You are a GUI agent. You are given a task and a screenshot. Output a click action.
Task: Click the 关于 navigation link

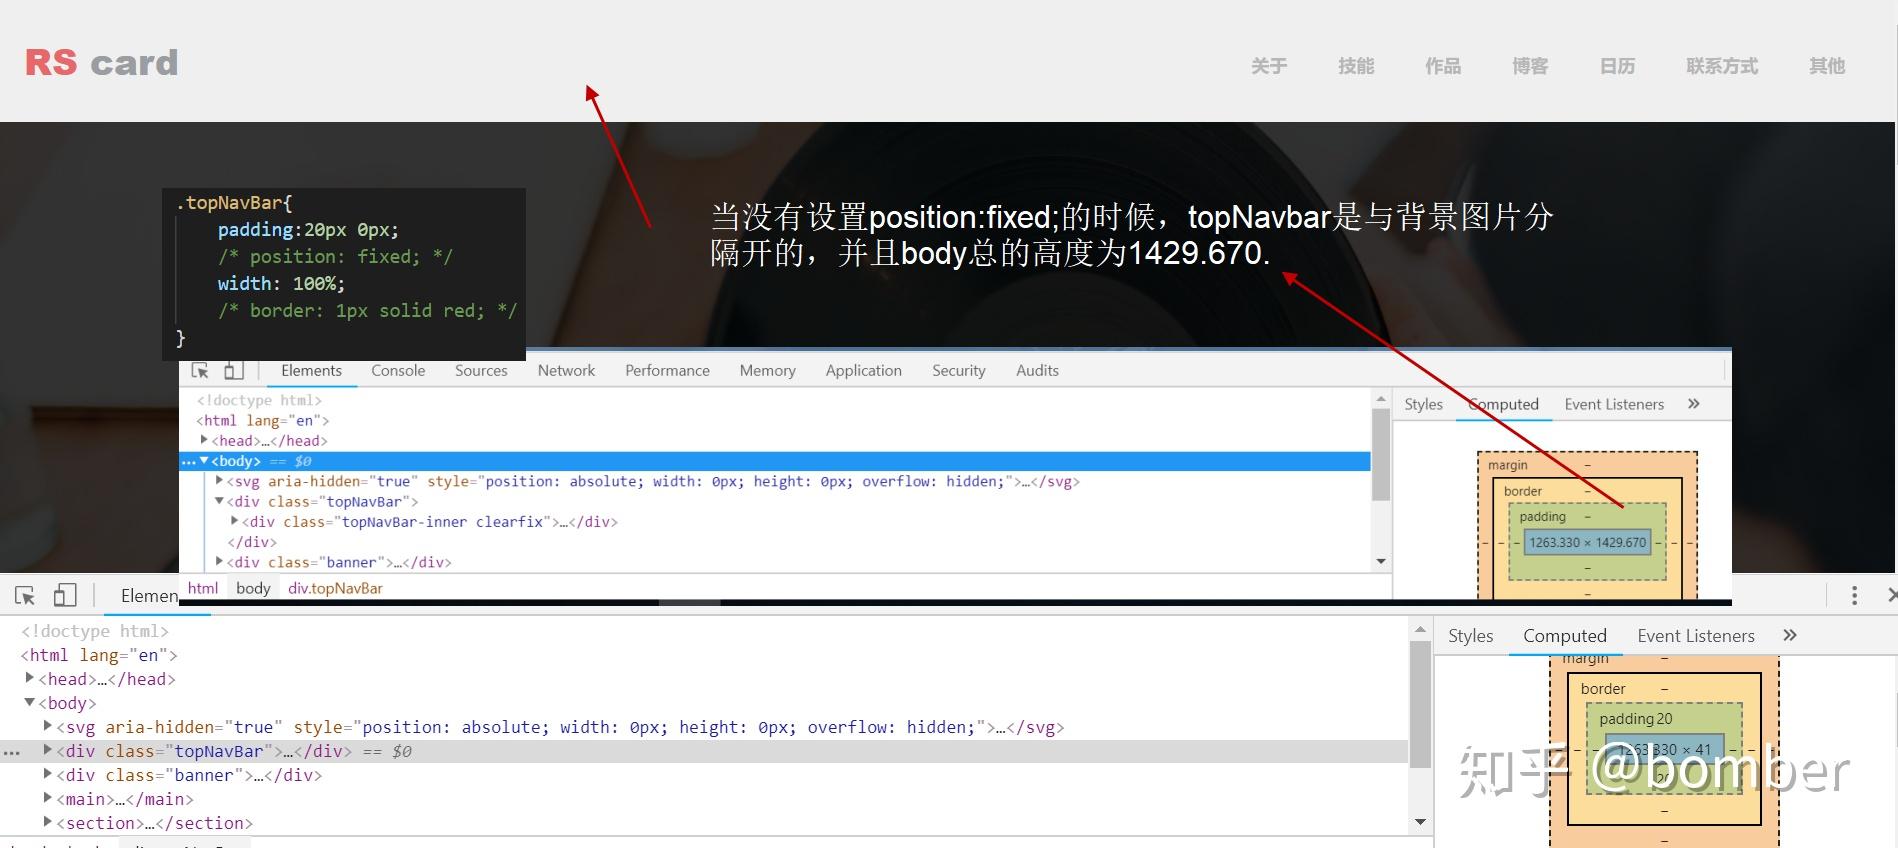tap(1269, 66)
